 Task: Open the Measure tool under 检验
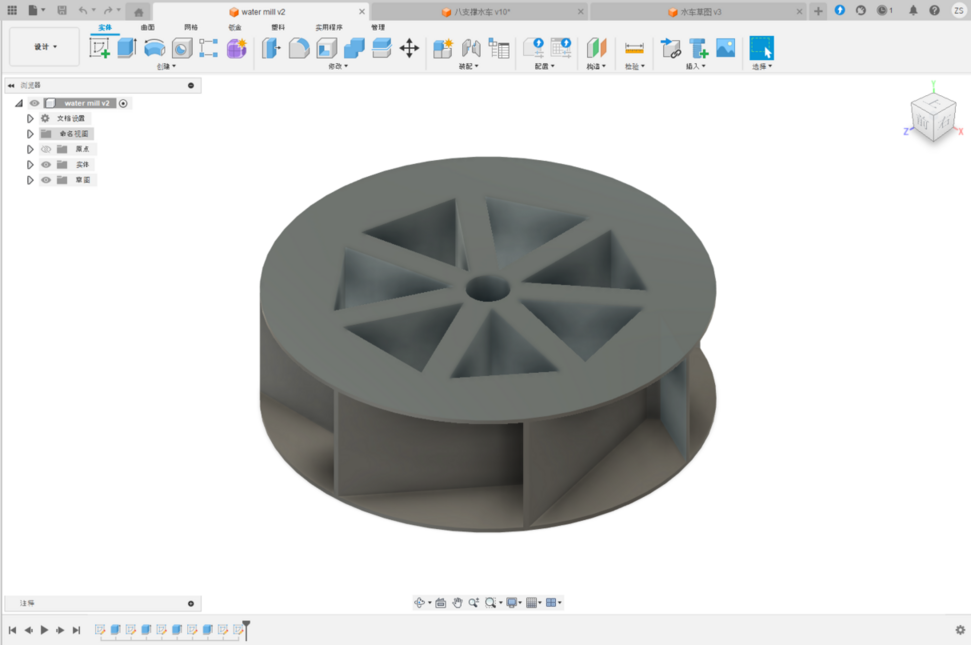(634, 48)
